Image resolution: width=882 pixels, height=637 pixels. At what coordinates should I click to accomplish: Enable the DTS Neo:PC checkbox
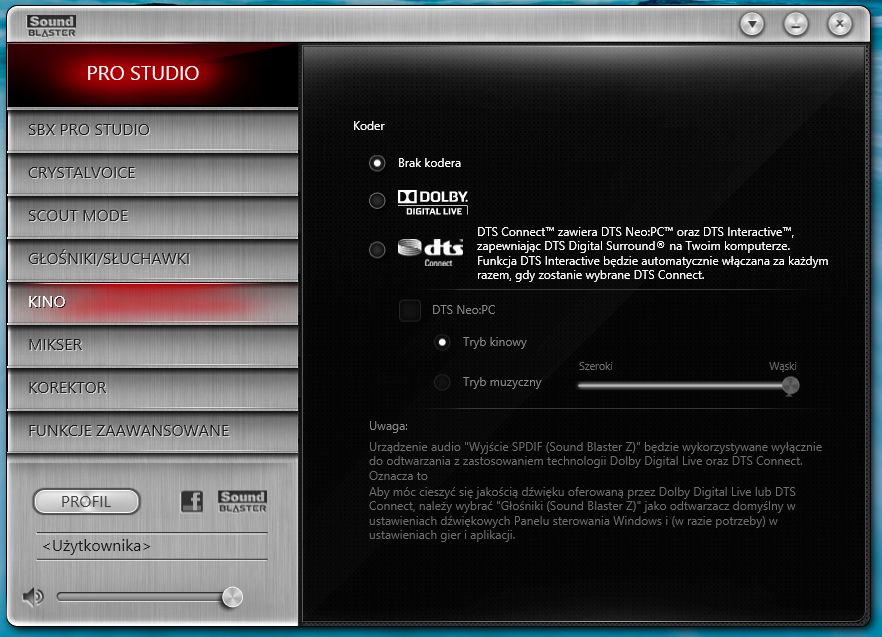pyautogui.click(x=410, y=310)
